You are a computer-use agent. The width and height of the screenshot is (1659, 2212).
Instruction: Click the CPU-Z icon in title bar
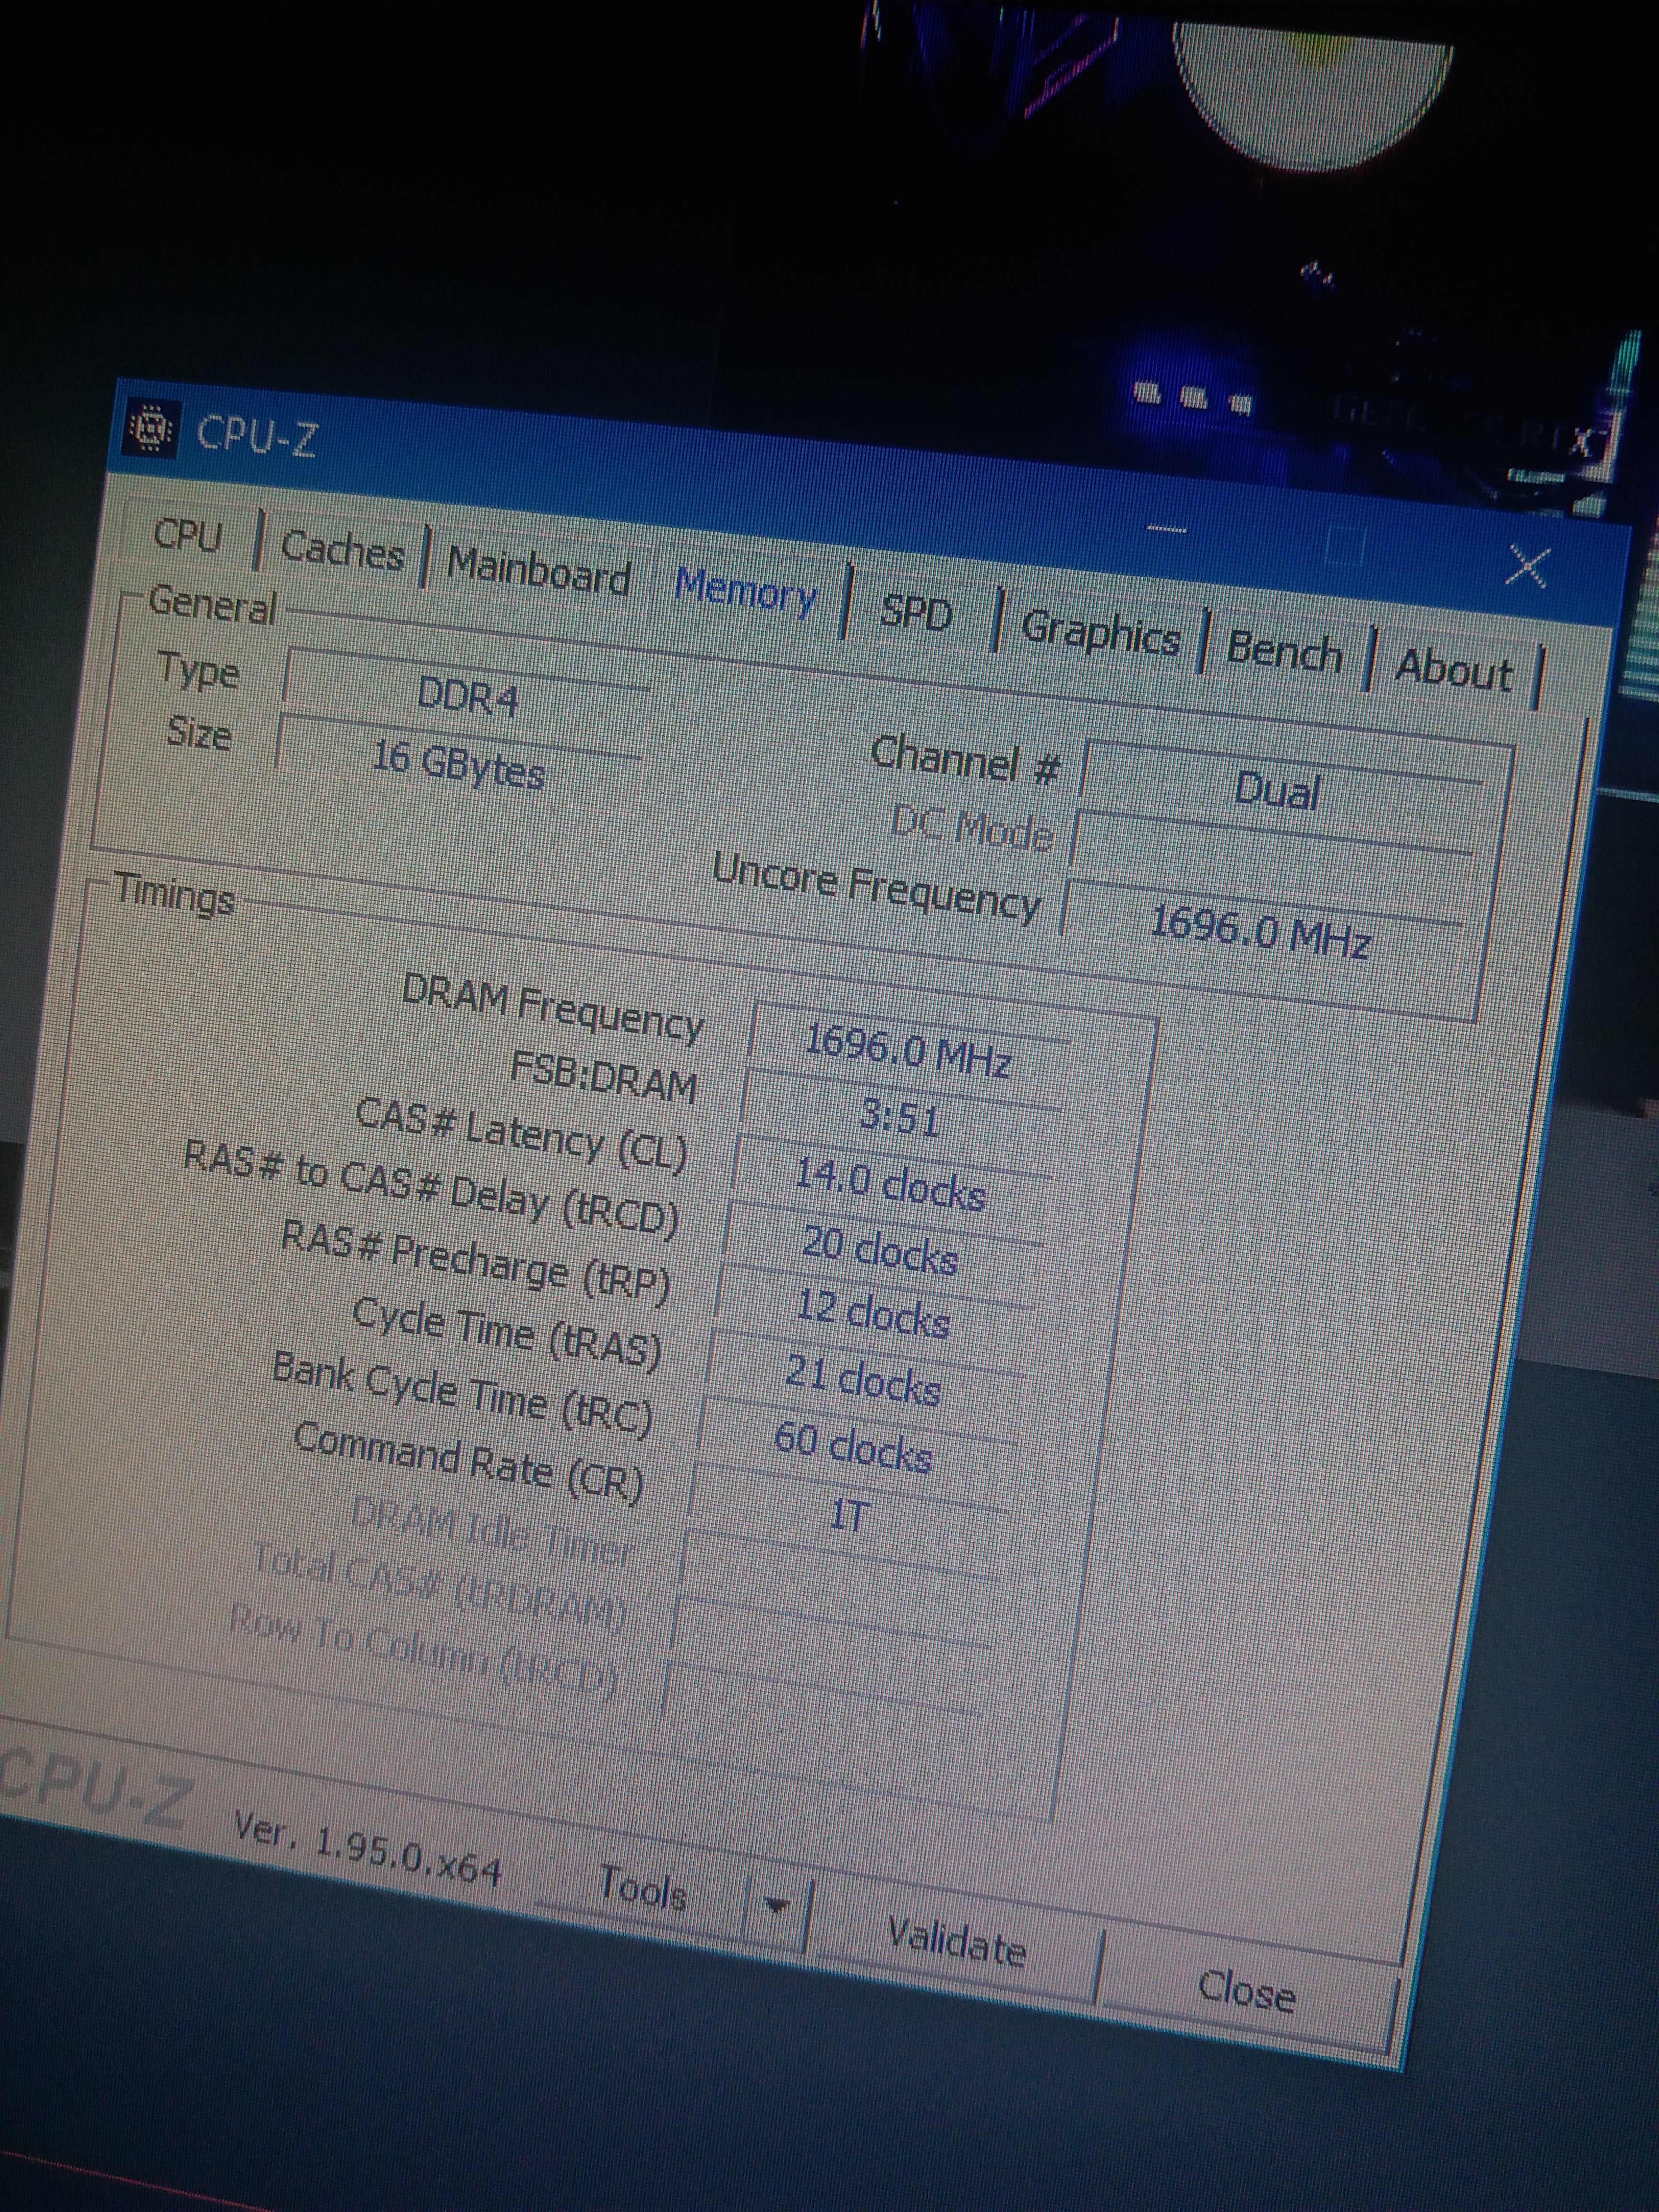point(151,429)
